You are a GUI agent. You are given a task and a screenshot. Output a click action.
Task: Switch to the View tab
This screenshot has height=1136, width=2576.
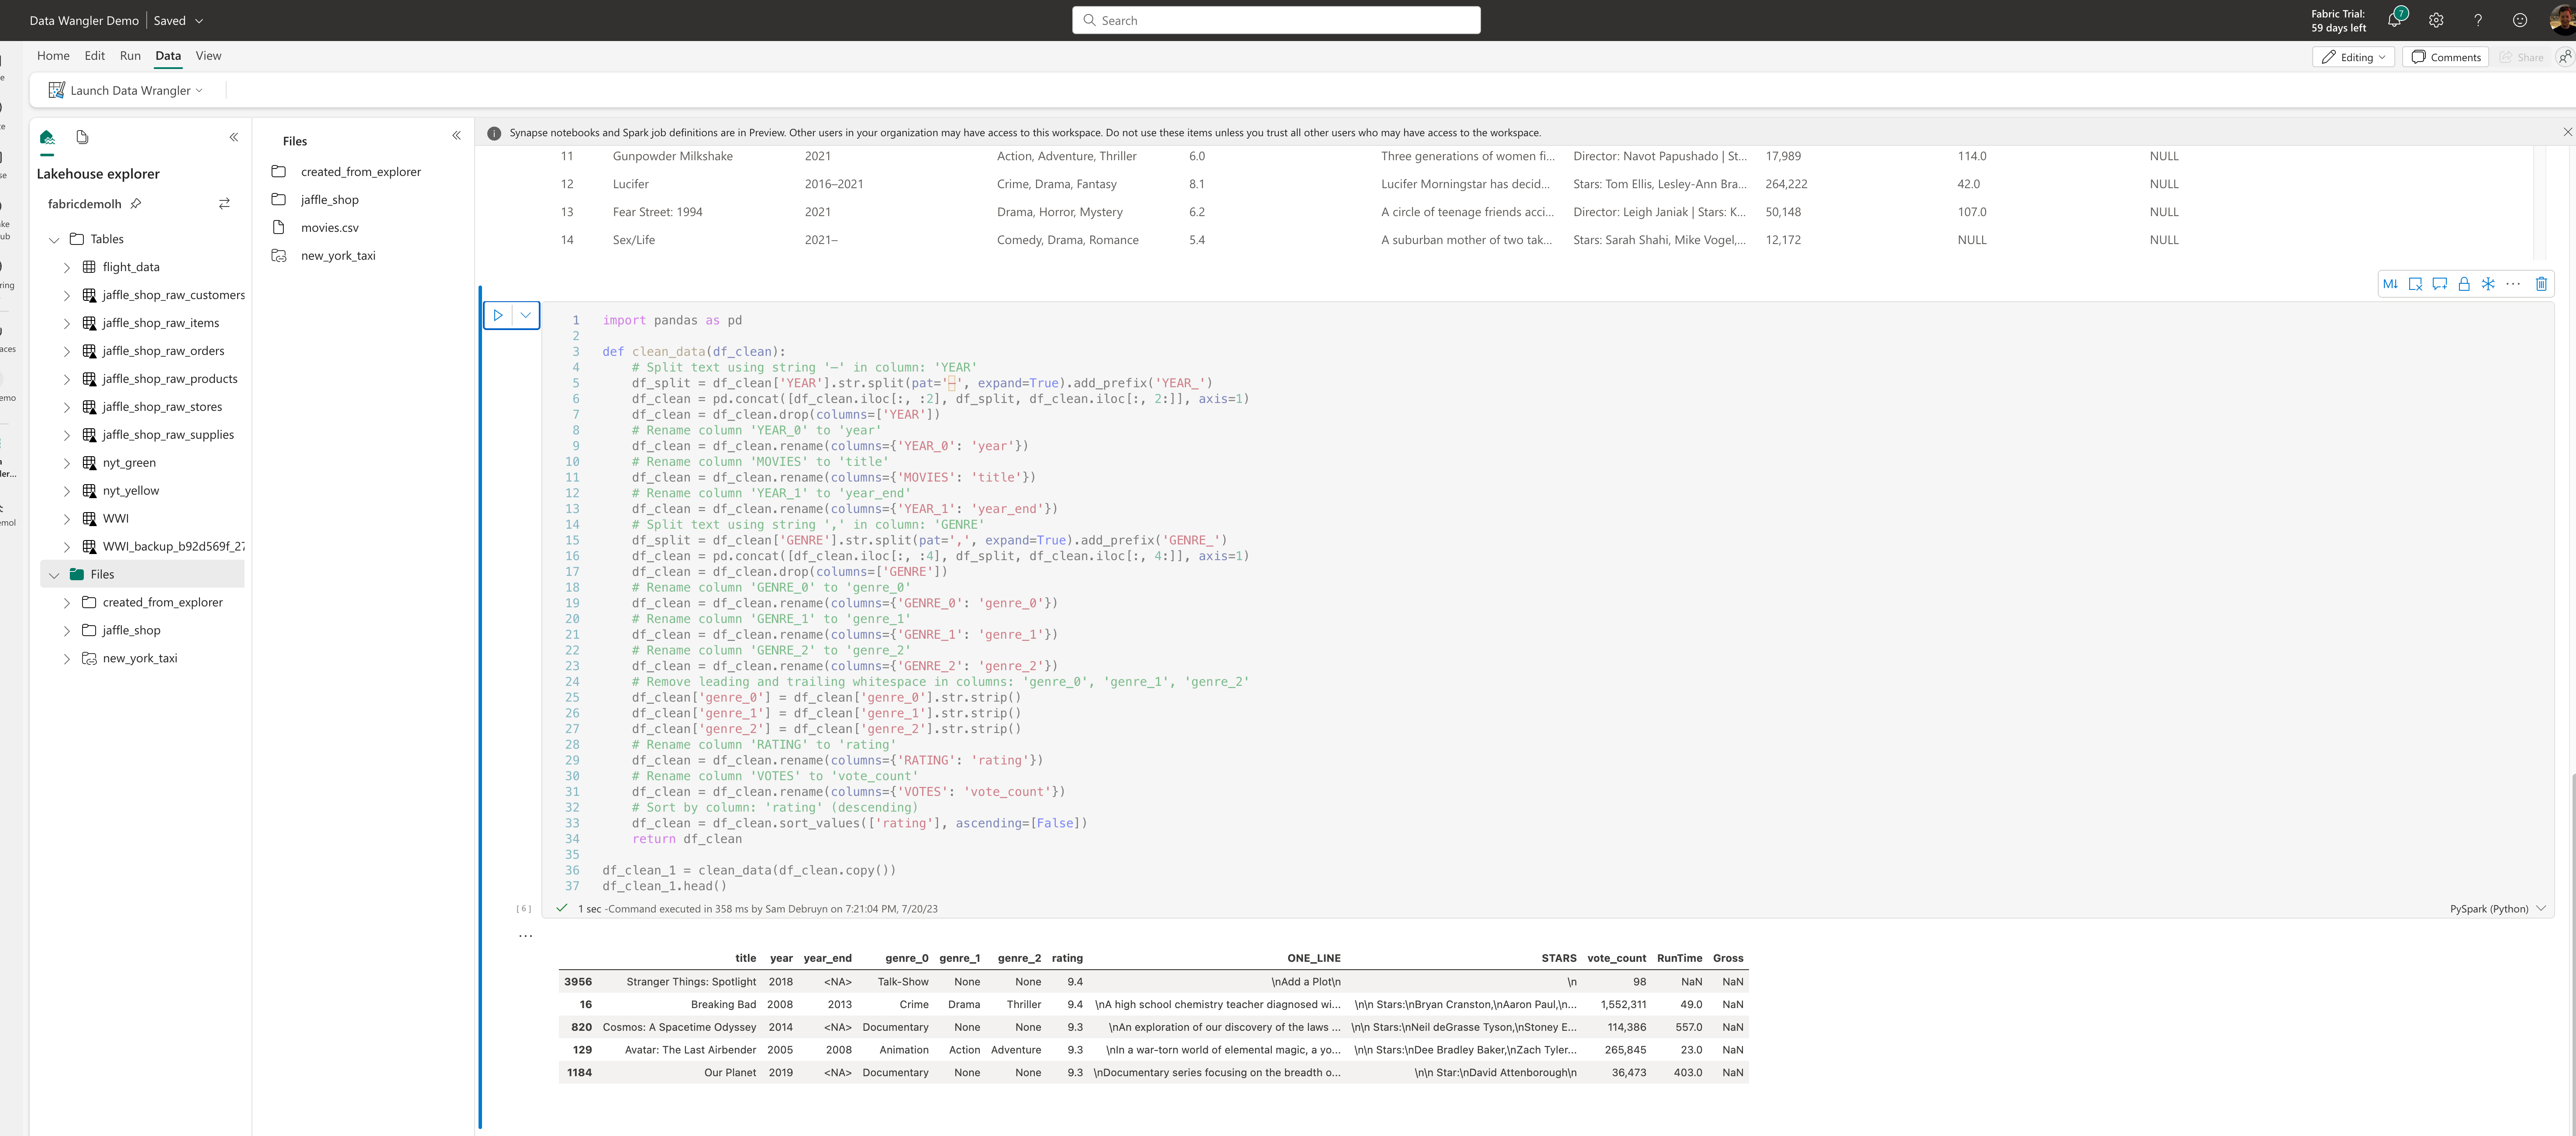pyautogui.click(x=208, y=56)
